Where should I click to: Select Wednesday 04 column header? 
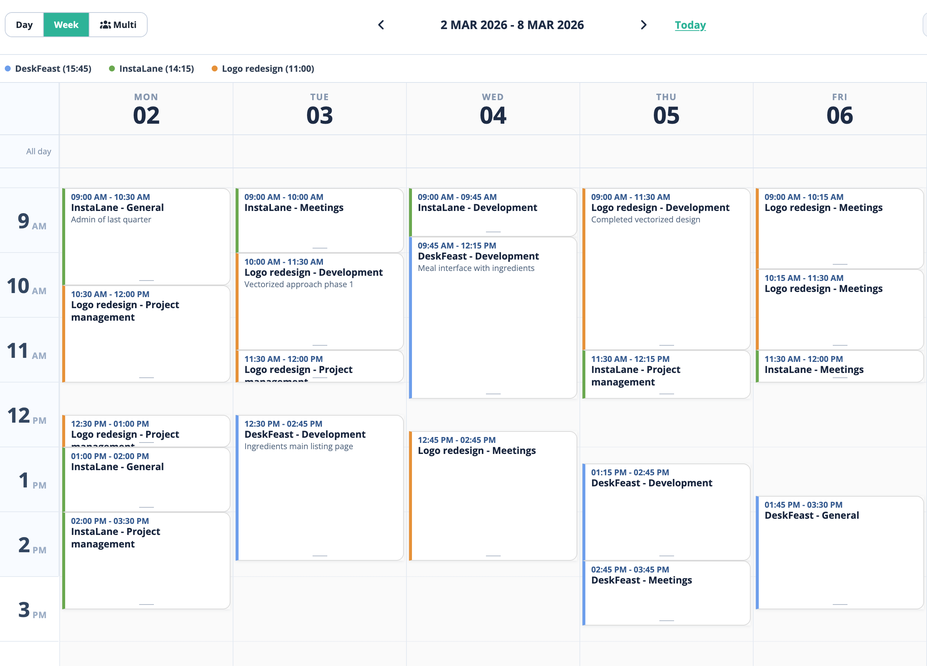[x=492, y=109]
